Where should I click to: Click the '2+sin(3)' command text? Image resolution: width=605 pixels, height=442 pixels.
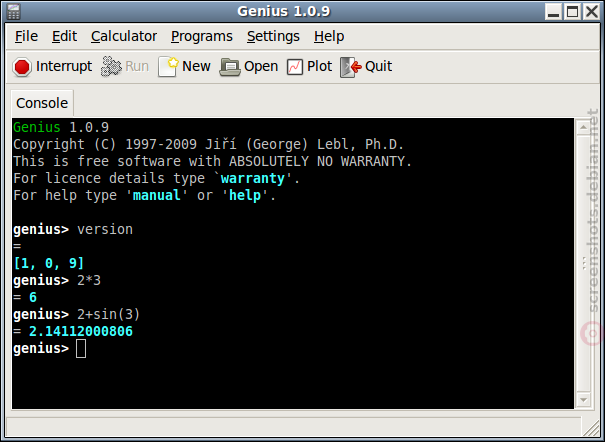(x=108, y=314)
